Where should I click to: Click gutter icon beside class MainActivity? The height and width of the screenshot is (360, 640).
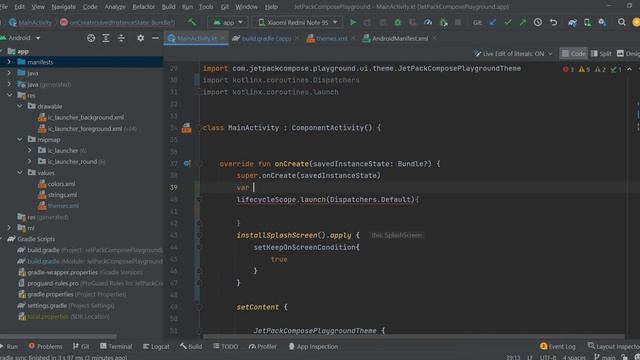point(187,128)
